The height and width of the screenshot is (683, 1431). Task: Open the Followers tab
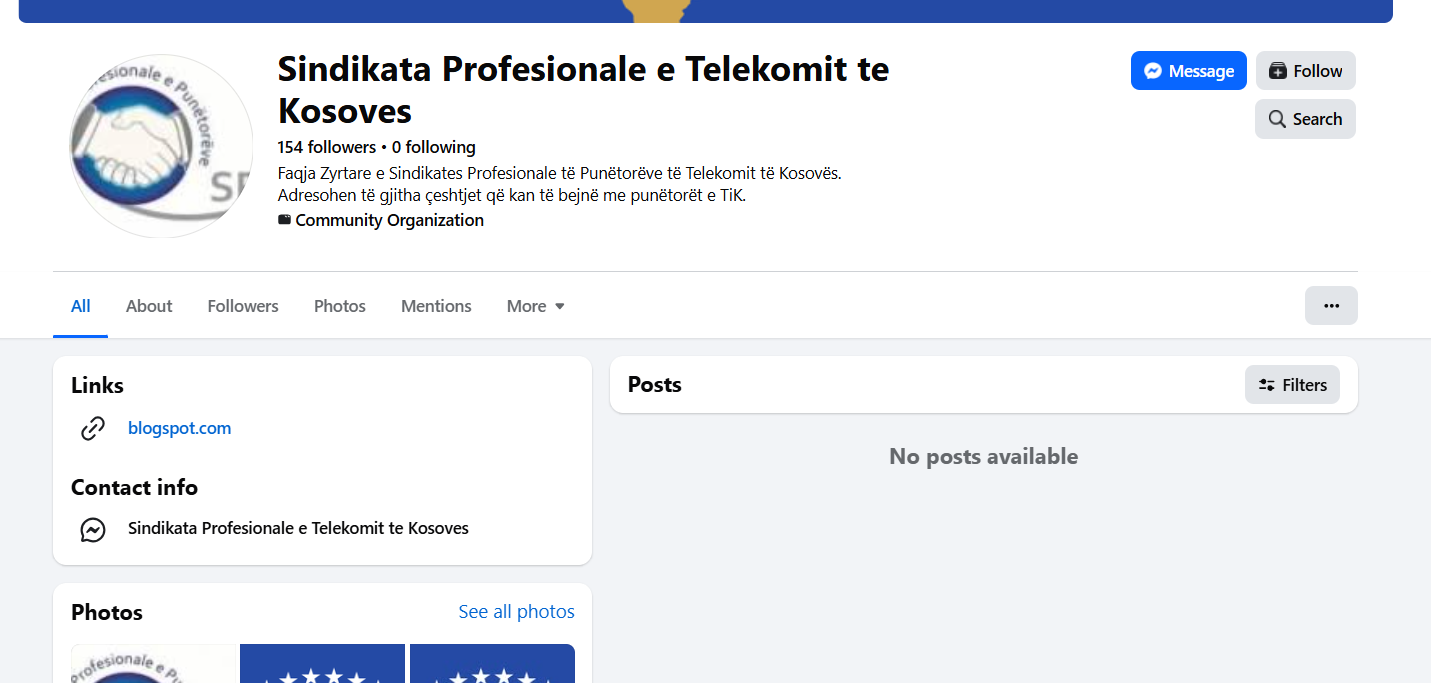(x=243, y=306)
